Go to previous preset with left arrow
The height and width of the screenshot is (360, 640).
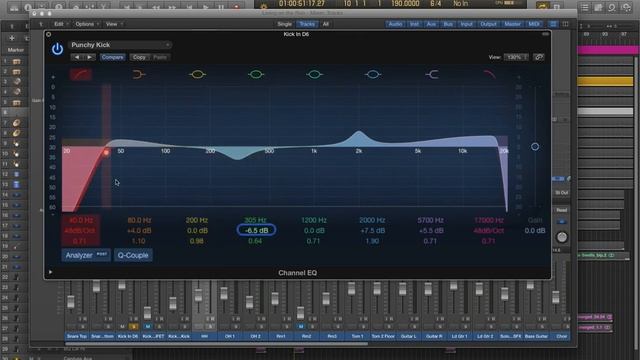[x=77, y=57]
